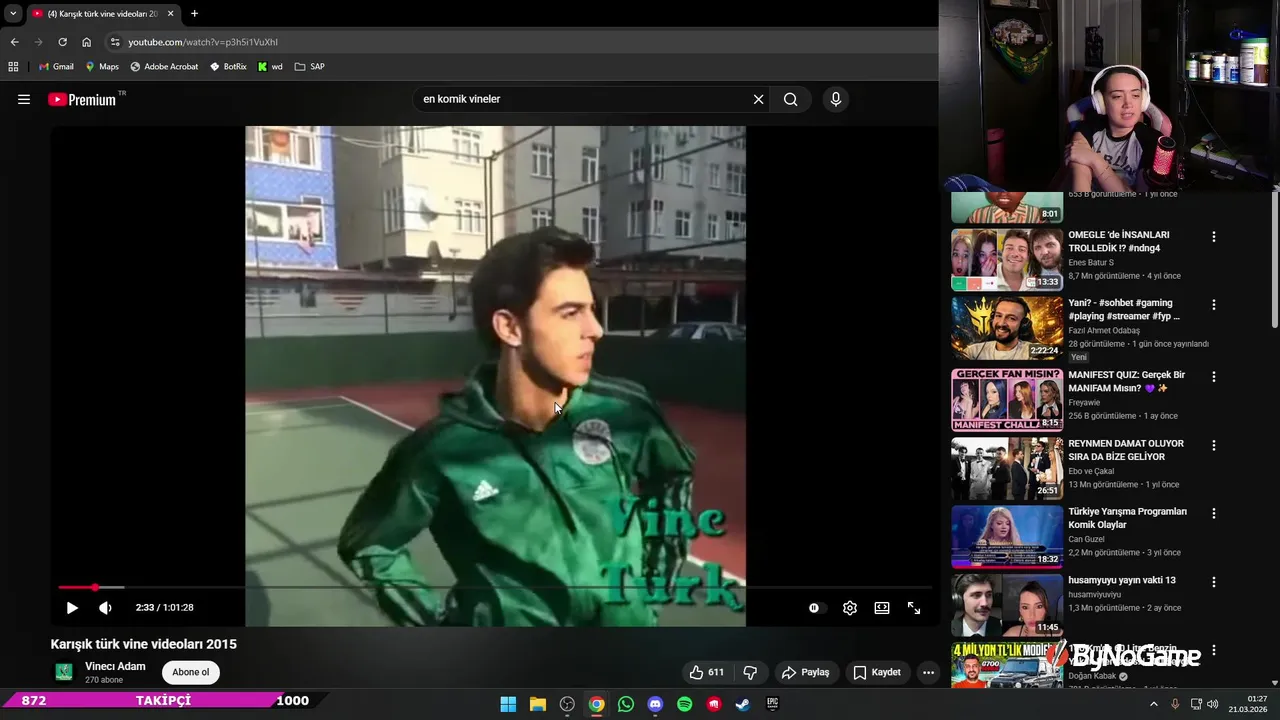Screen dimensions: 1280x720
Task: Switch to theater mode
Action: click(x=882, y=608)
